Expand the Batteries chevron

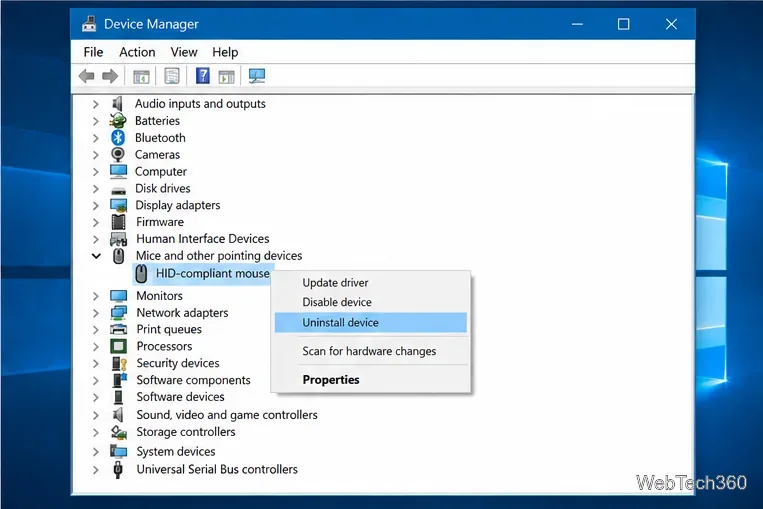(96, 121)
